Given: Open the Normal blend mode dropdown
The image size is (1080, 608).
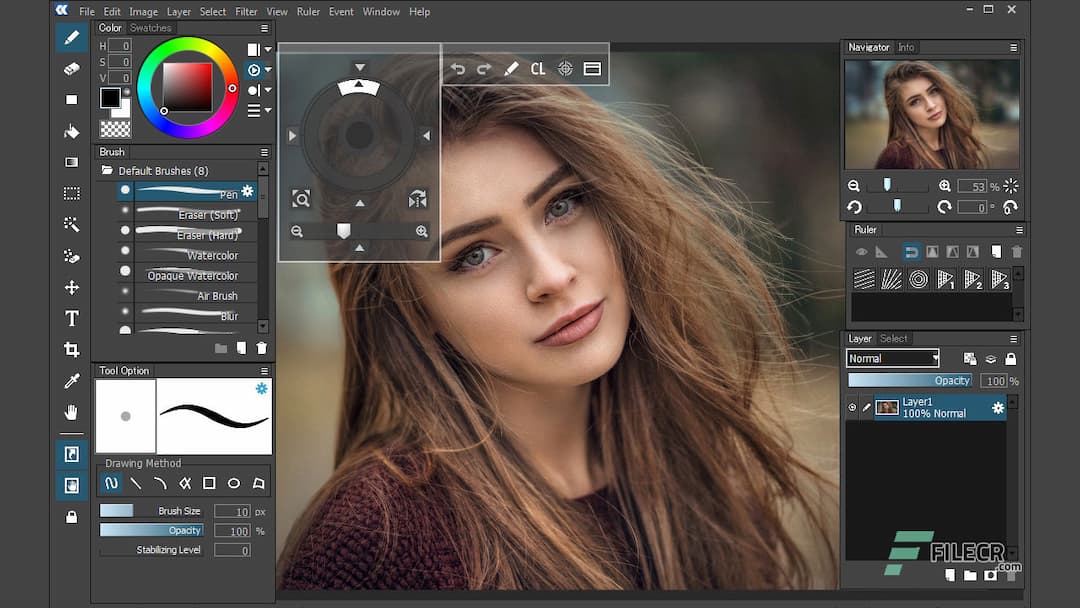Looking at the screenshot, I should 892,358.
